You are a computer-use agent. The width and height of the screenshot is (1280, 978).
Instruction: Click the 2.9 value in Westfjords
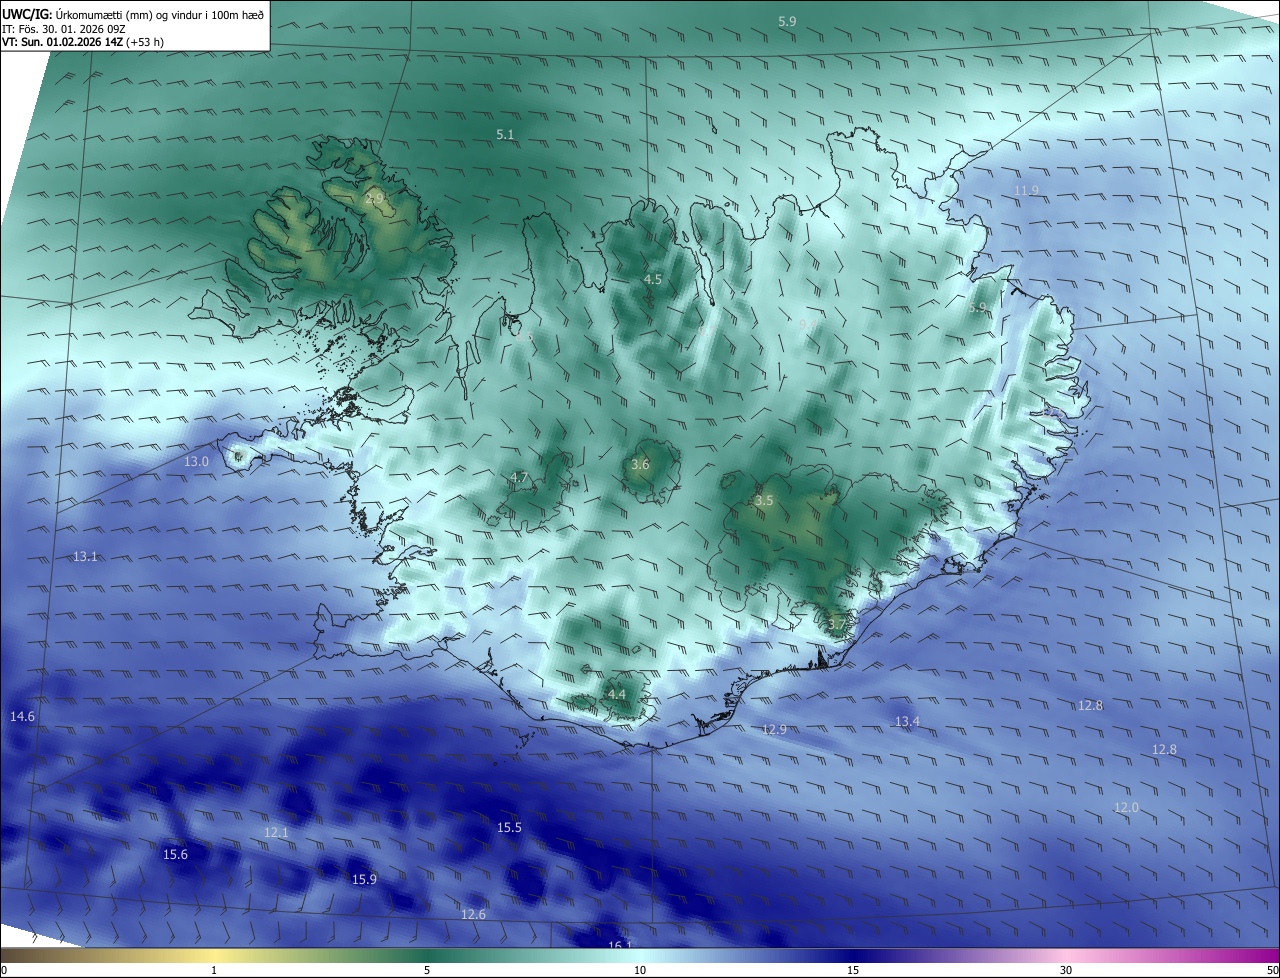click(375, 199)
